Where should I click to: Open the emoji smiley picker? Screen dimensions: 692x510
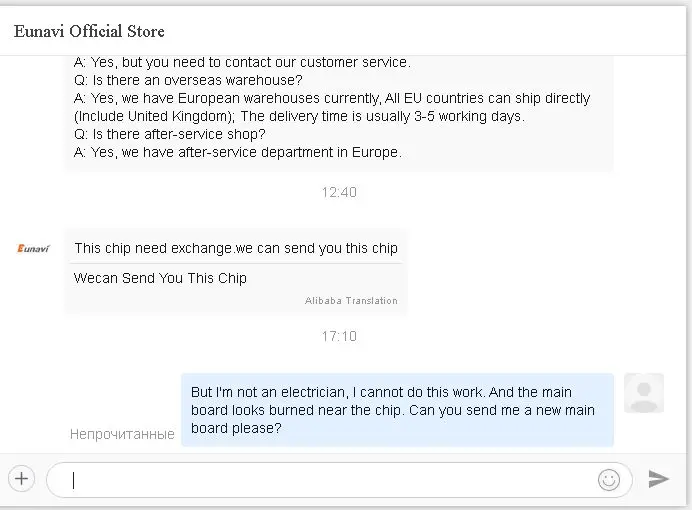click(x=608, y=479)
